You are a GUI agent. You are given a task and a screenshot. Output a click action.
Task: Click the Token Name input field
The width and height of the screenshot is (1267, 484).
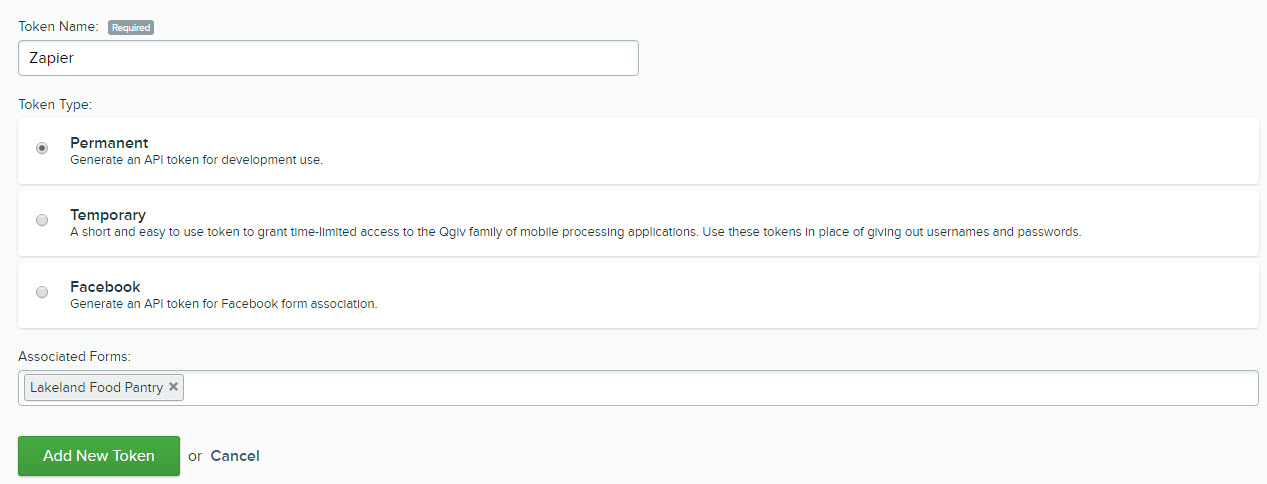[328, 58]
